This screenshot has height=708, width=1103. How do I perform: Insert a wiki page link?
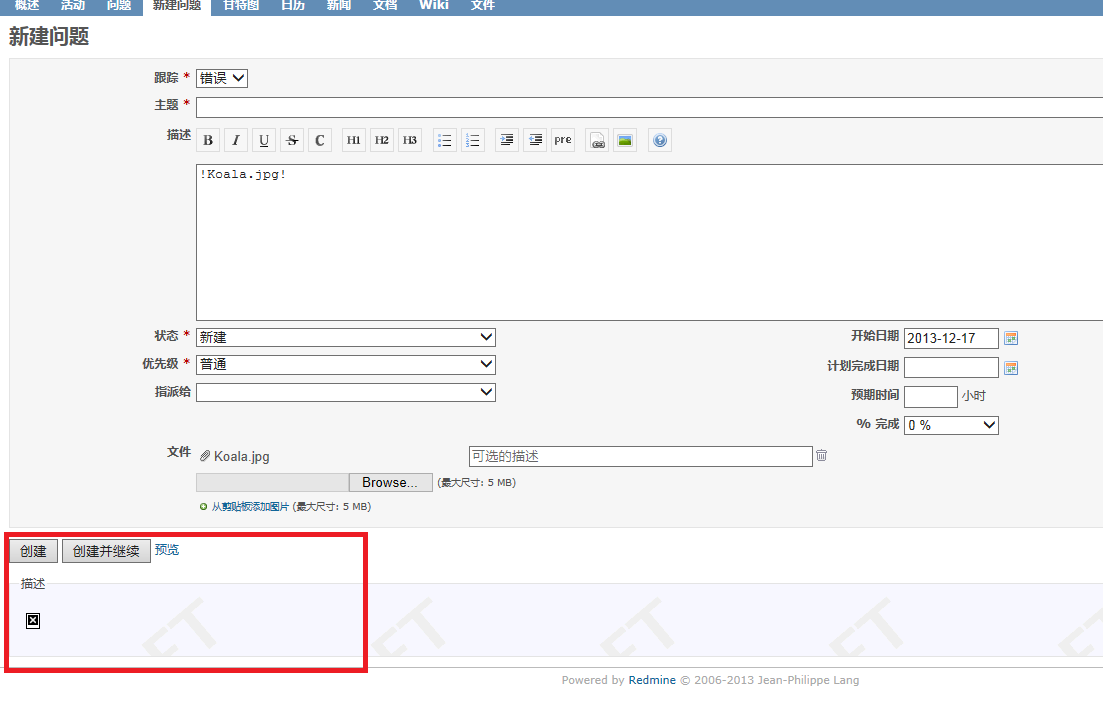(x=597, y=141)
